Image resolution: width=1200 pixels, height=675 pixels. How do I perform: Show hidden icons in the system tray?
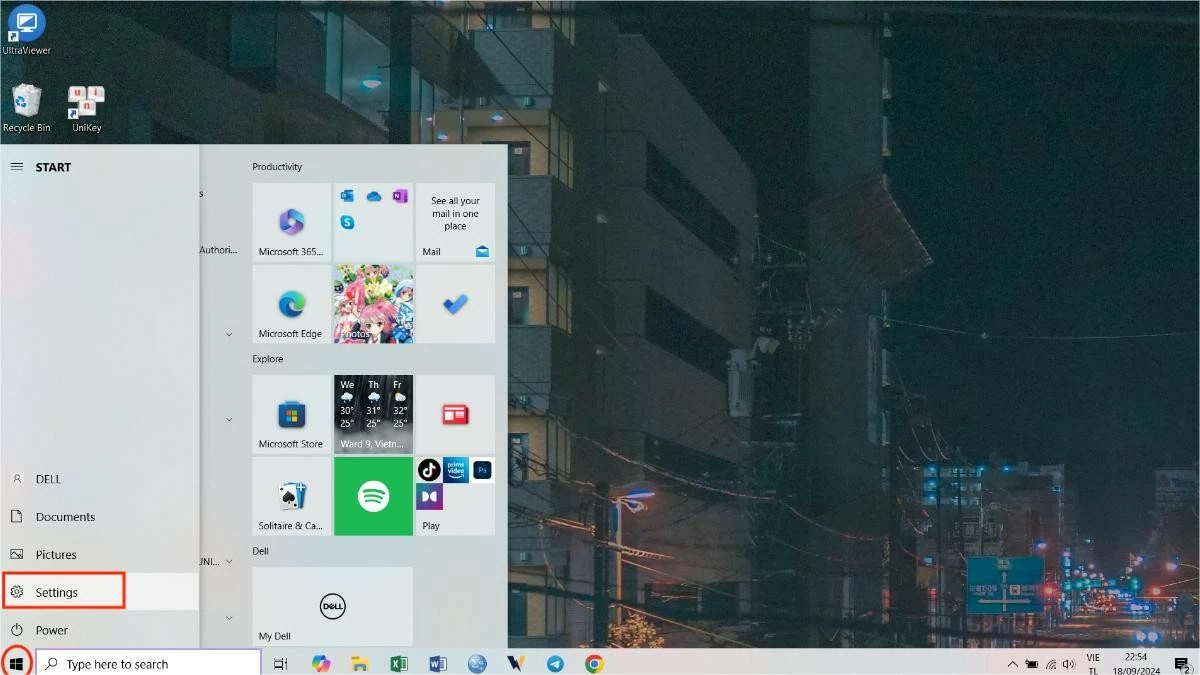[x=1012, y=663]
